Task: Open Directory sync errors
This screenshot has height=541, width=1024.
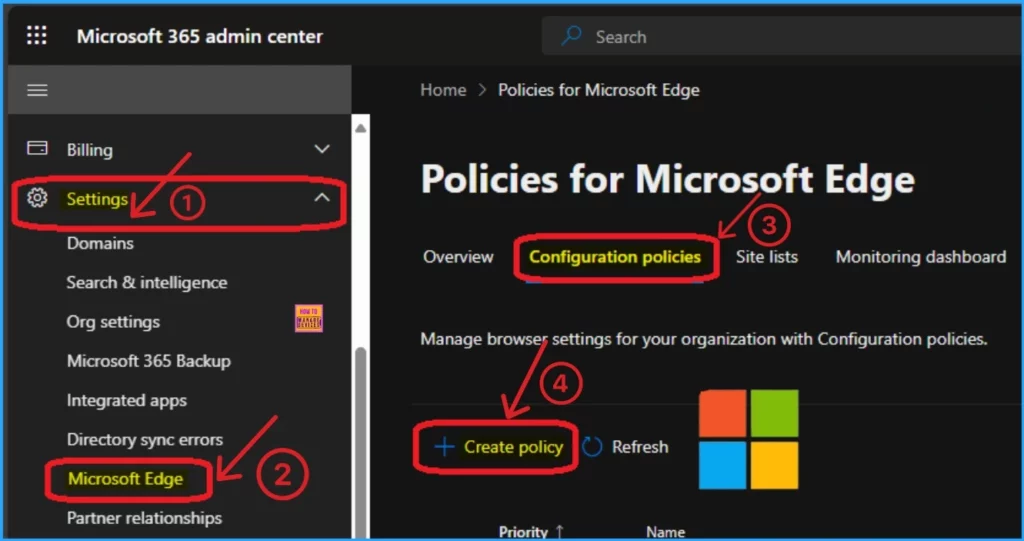Action: coord(145,439)
